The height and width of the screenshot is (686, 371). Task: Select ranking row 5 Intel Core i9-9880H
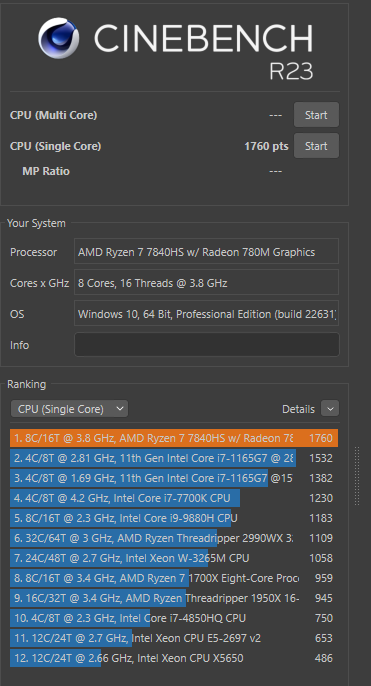point(174,518)
